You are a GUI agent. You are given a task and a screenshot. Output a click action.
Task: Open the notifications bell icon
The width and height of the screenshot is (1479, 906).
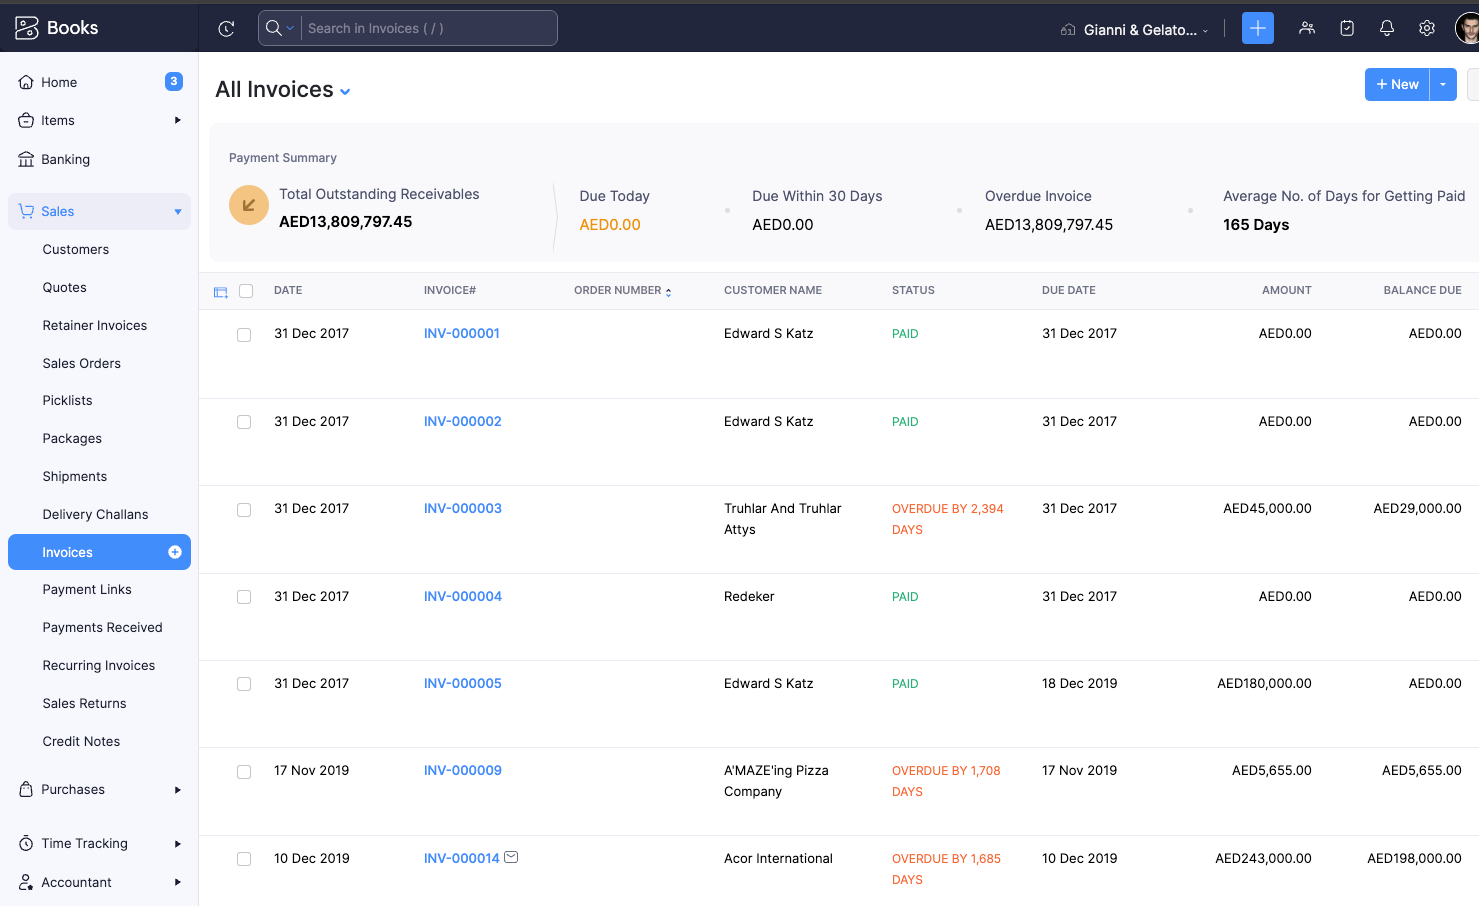[x=1386, y=28]
